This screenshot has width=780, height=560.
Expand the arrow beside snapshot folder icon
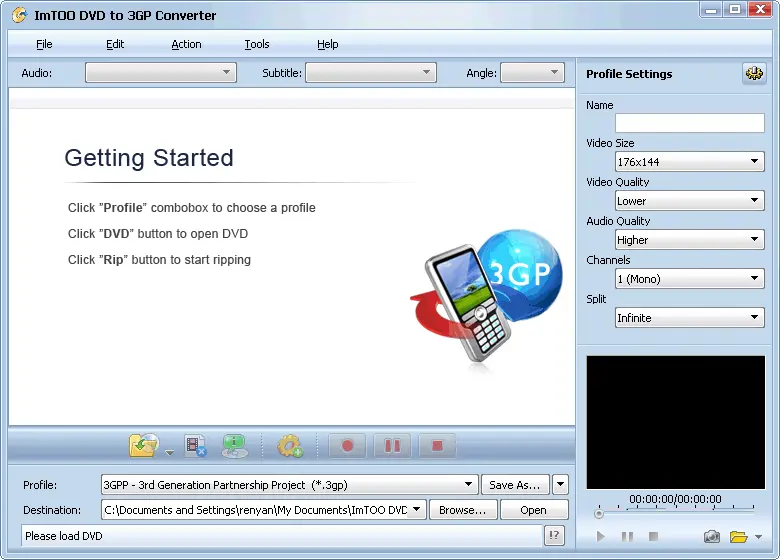758,537
